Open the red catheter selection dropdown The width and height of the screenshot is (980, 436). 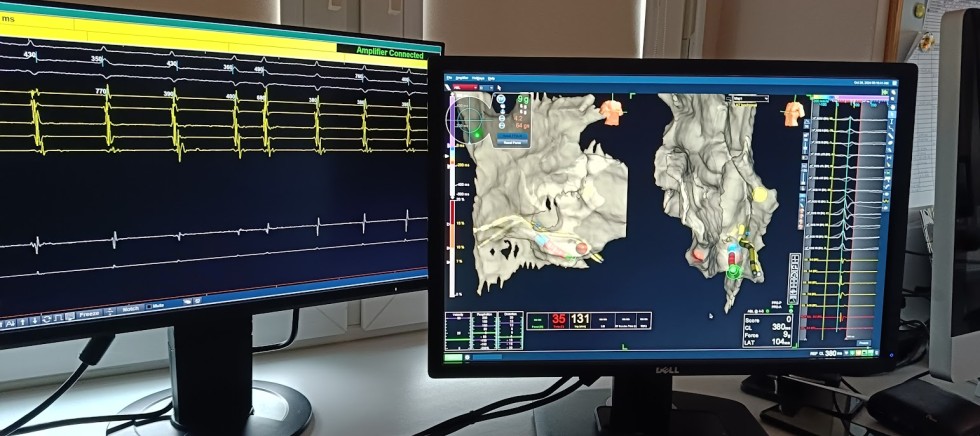pyautogui.click(x=465, y=87)
